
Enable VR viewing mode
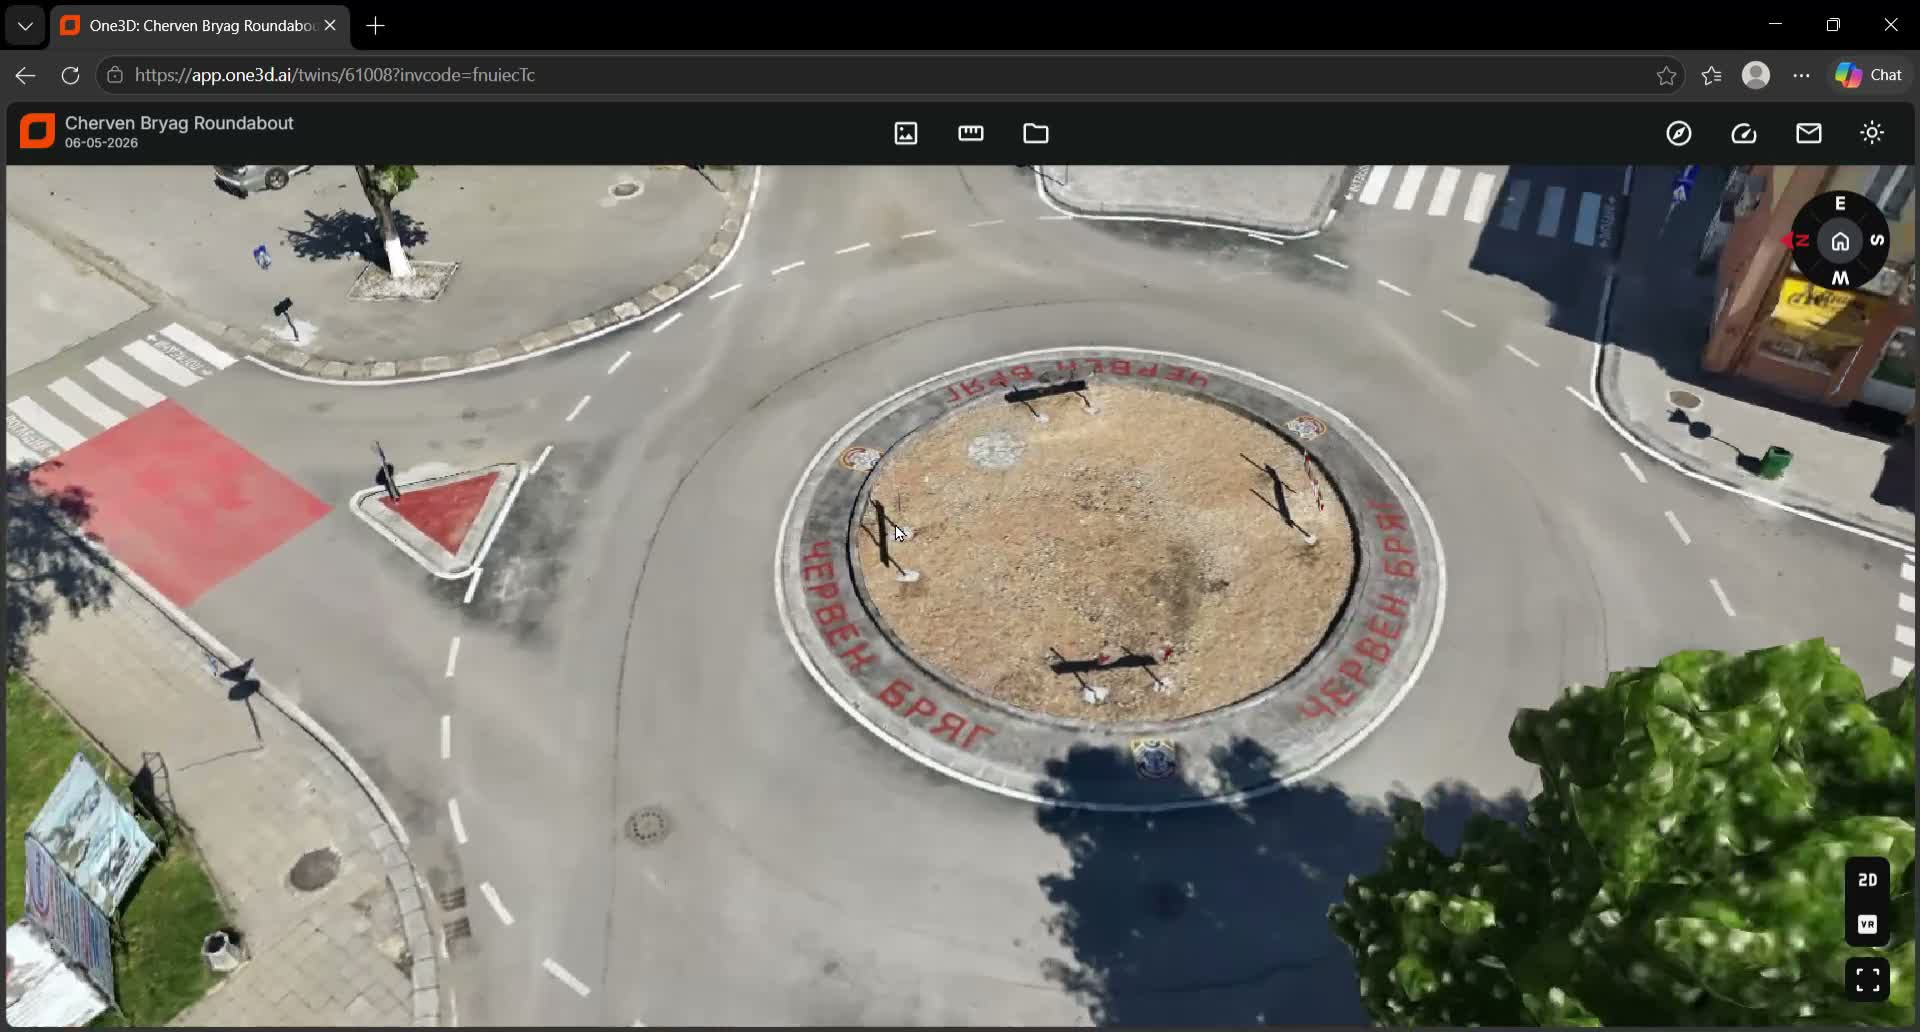1867,925
